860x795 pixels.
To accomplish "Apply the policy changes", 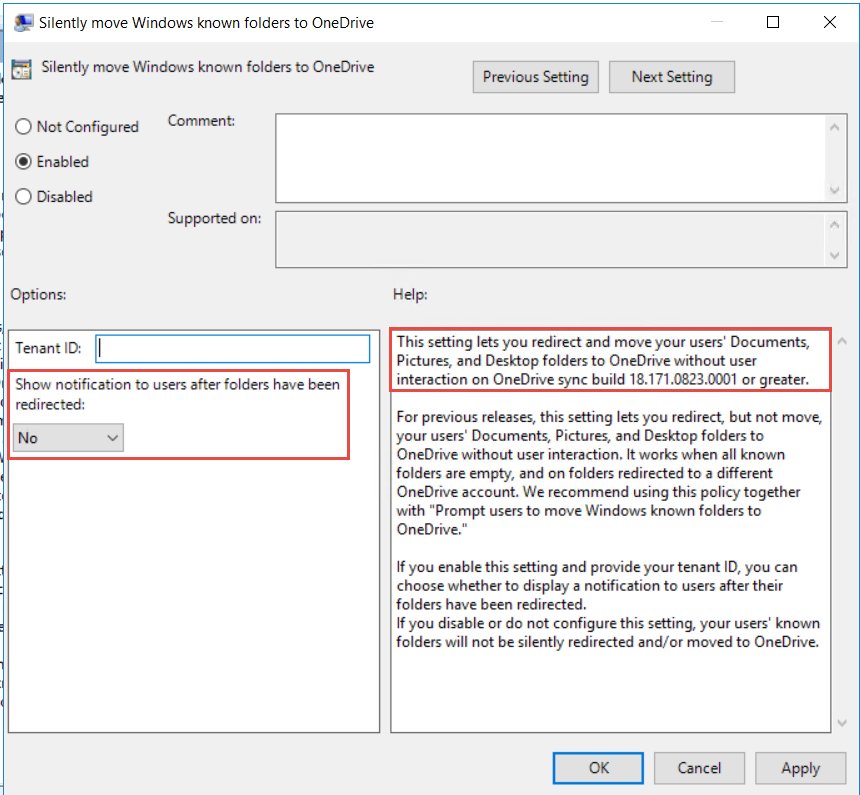I will tap(800, 768).
